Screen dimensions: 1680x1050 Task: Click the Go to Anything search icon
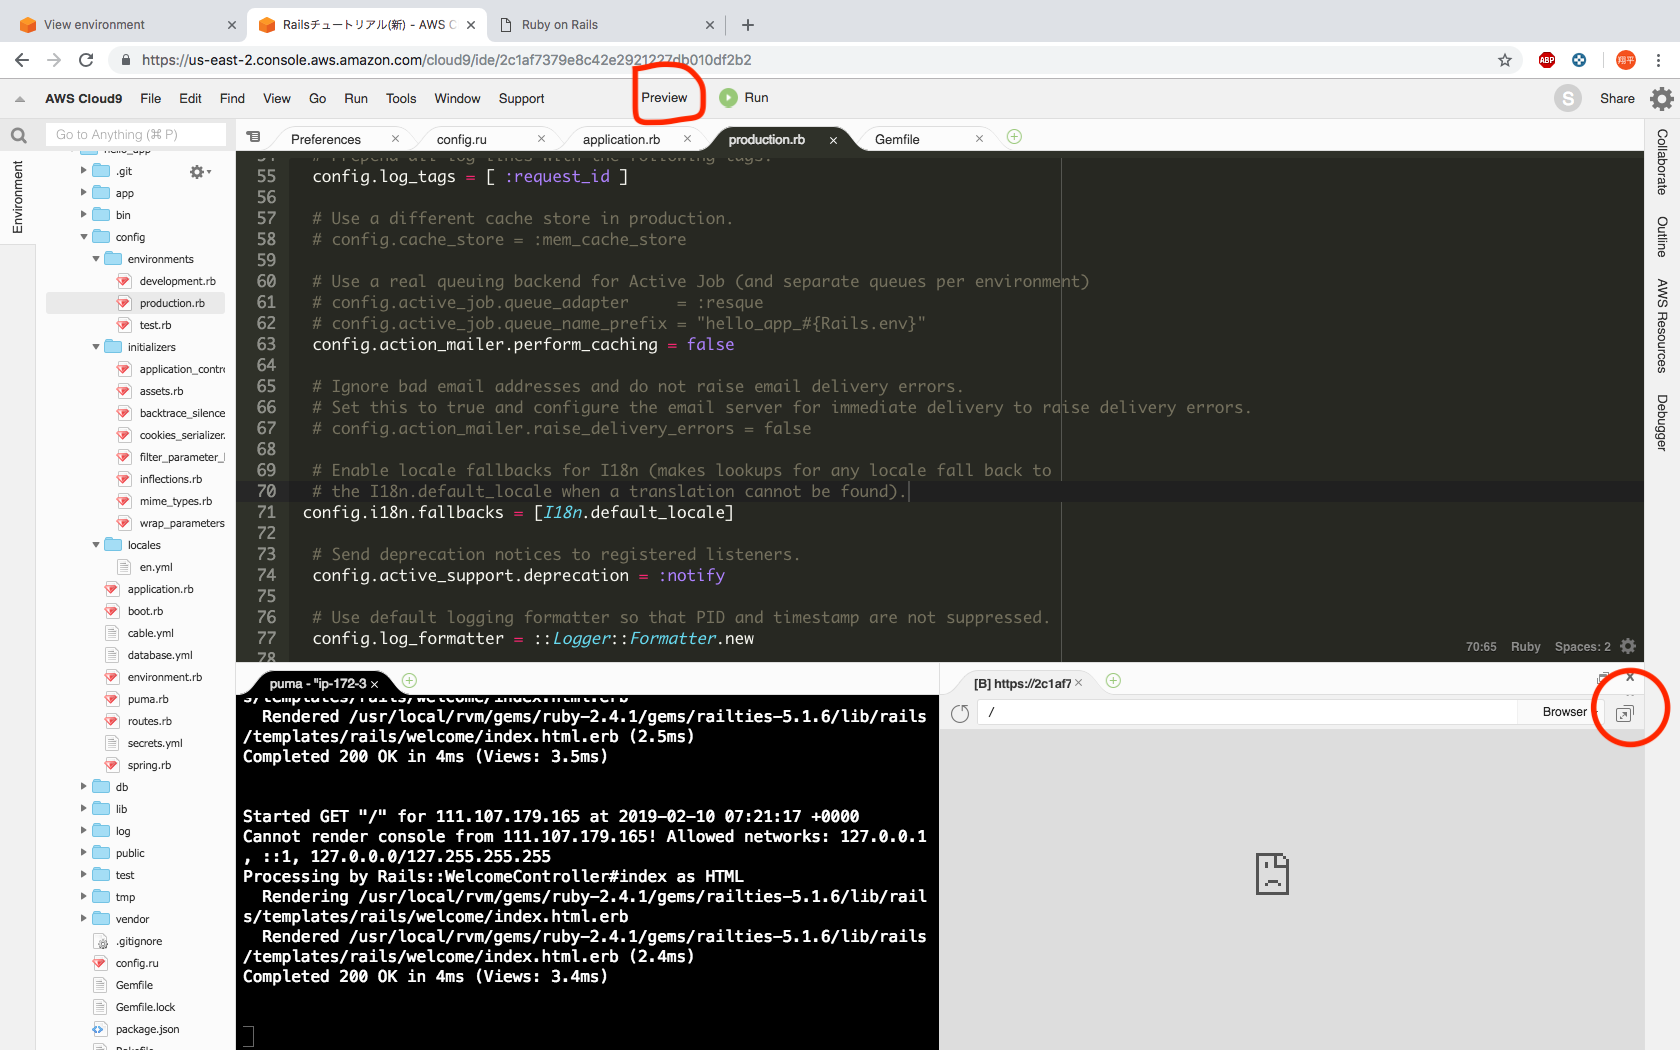pos(19,135)
